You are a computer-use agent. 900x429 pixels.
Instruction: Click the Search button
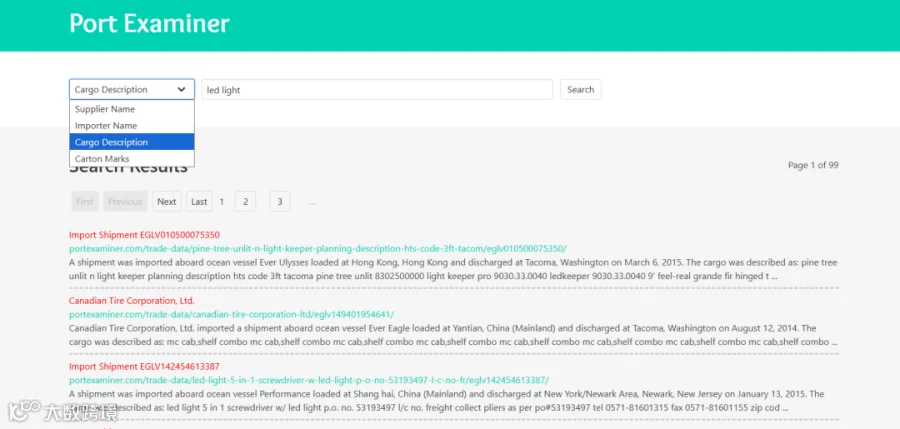point(580,90)
